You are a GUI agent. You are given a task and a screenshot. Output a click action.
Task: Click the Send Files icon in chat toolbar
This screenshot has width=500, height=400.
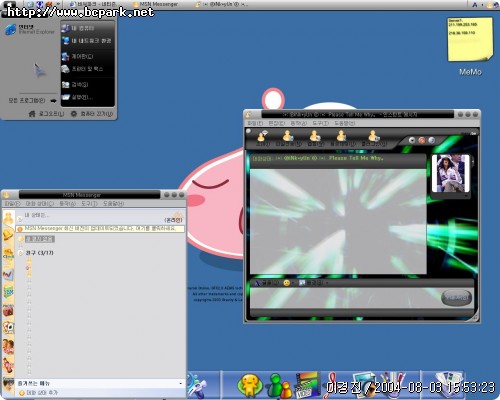(x=288, y=139)
